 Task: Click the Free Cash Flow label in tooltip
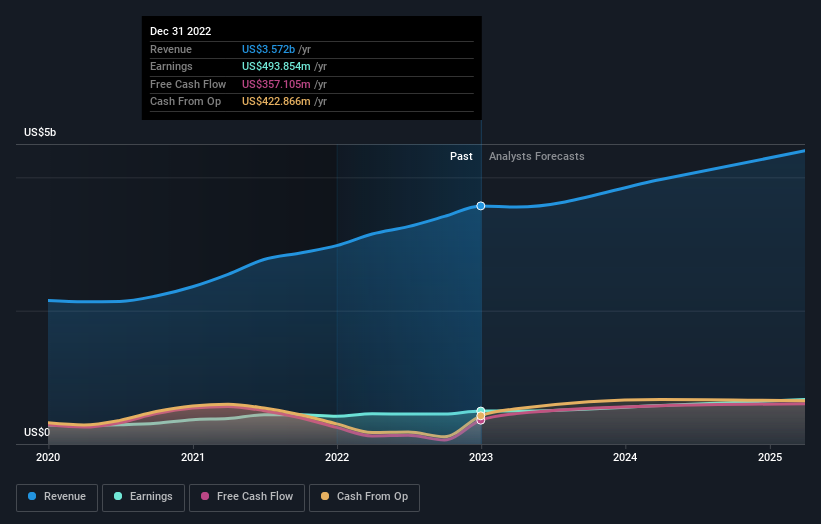point(188,84)
